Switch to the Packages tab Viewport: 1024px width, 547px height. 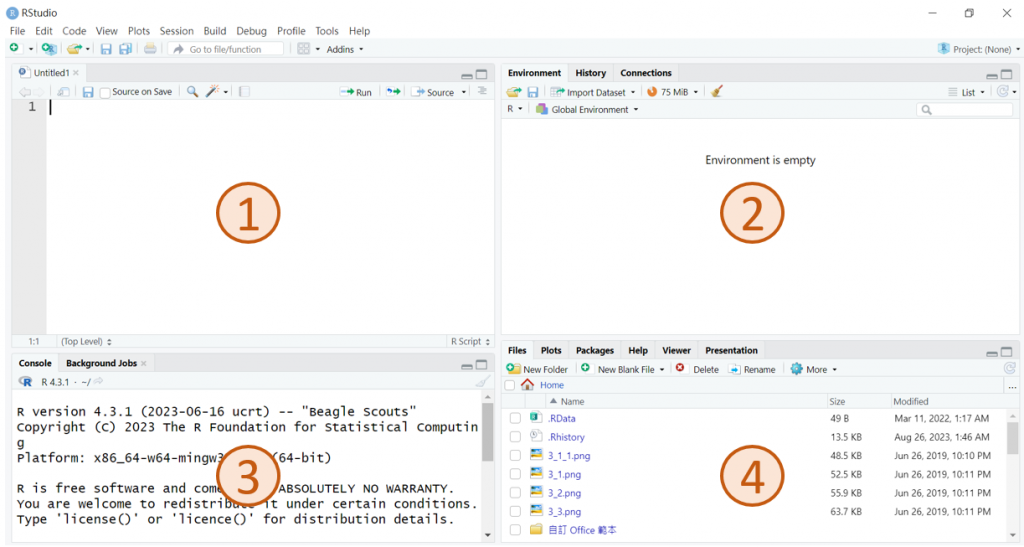coord(594,351)
